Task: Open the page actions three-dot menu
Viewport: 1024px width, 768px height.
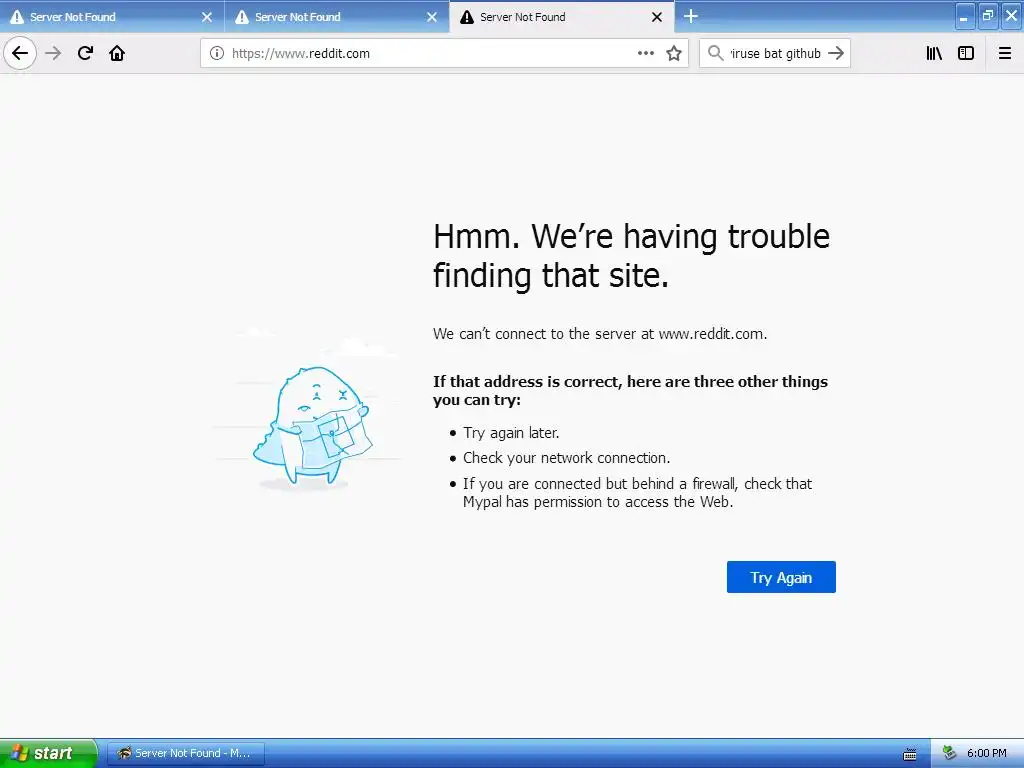Action: [645, 53]
